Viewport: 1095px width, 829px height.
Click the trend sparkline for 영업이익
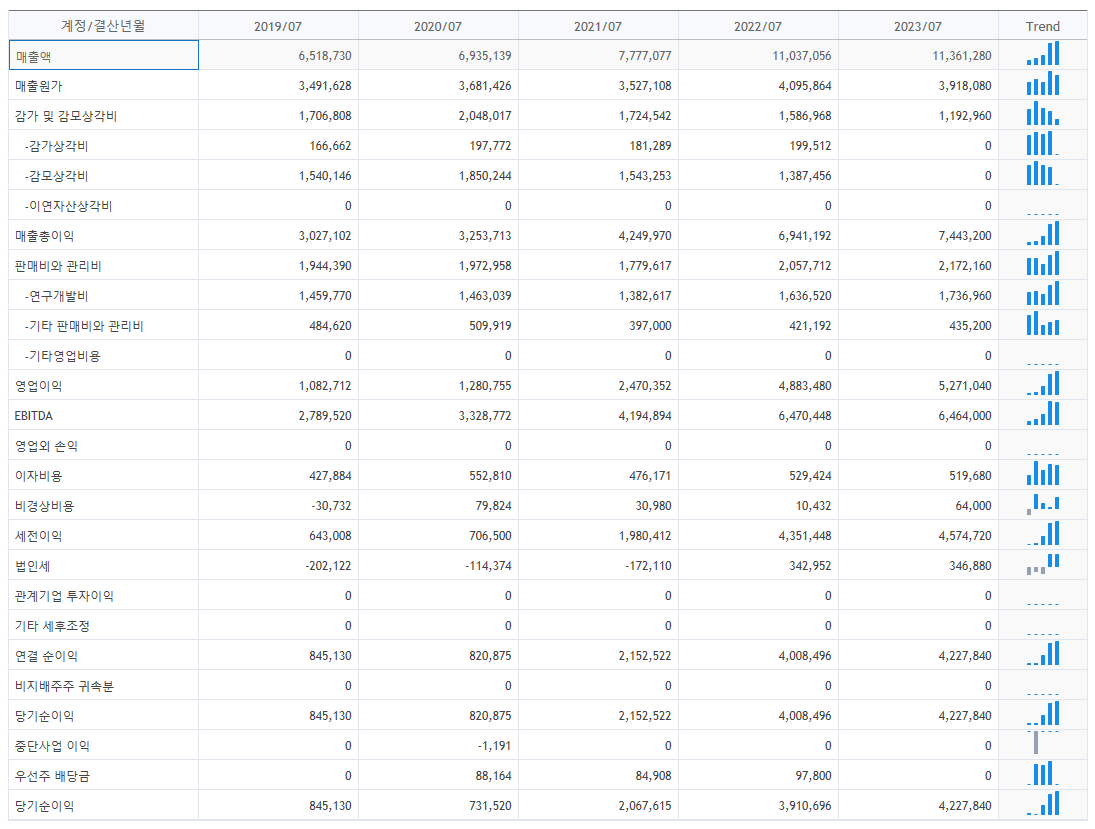[1043, 384]
